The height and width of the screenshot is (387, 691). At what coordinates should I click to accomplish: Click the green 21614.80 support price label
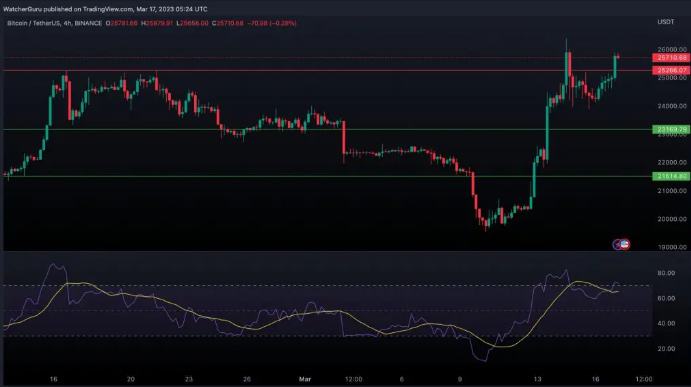[671, 177]
